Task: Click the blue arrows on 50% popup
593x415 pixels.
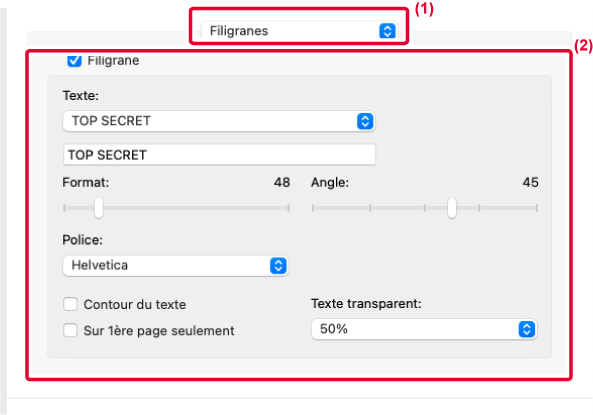Action: pos(526,329)
